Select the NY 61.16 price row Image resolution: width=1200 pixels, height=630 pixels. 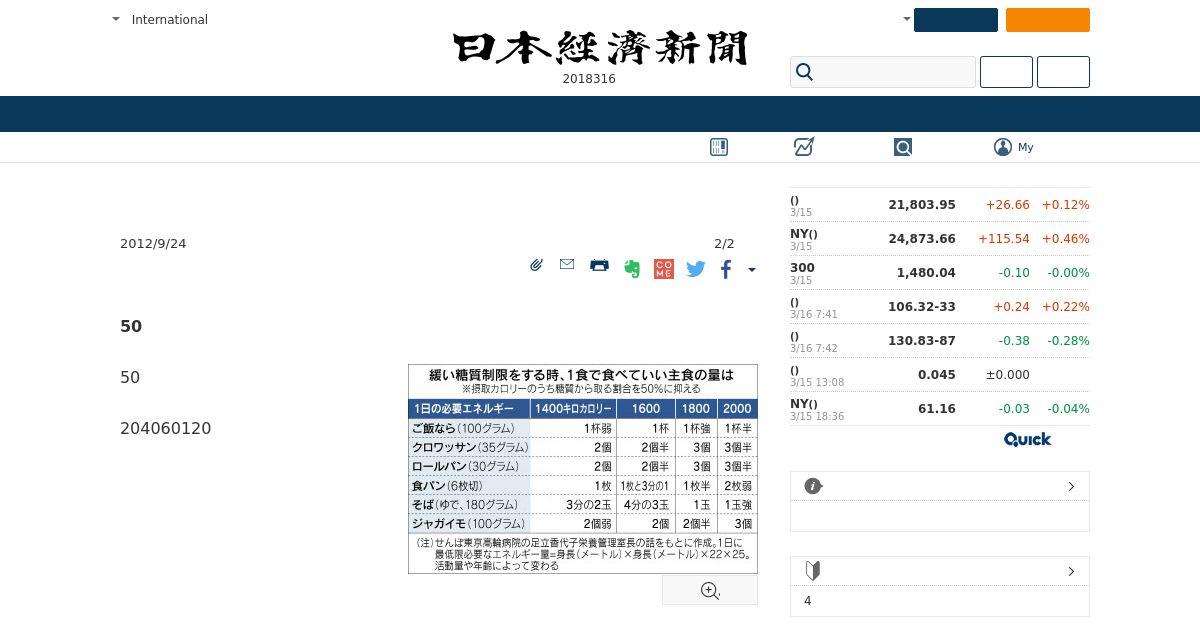940,409
